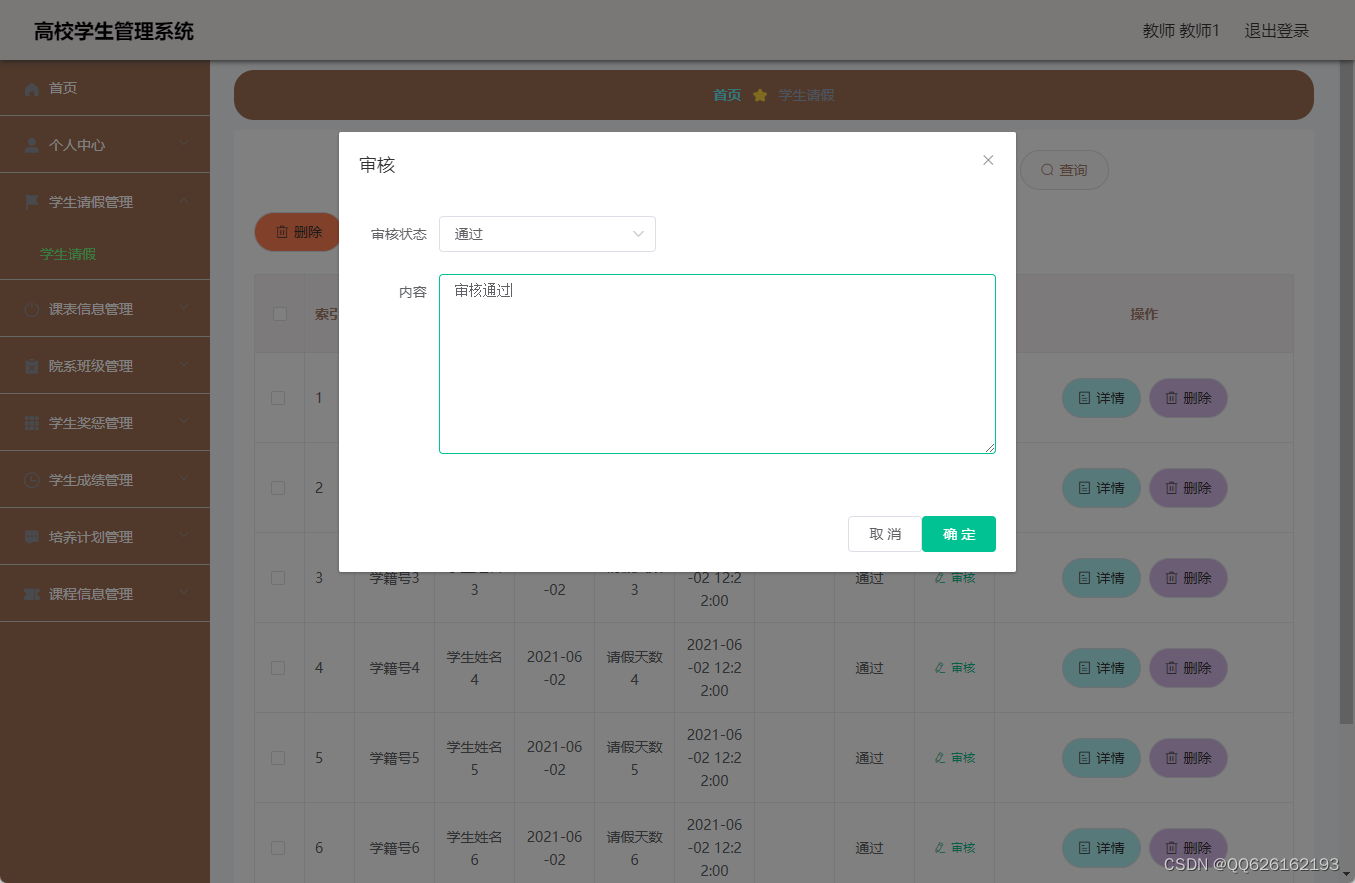Screen dimensions: 1355x883
Task: Select the 学生请假 submenu item
Action: point(68,254)
